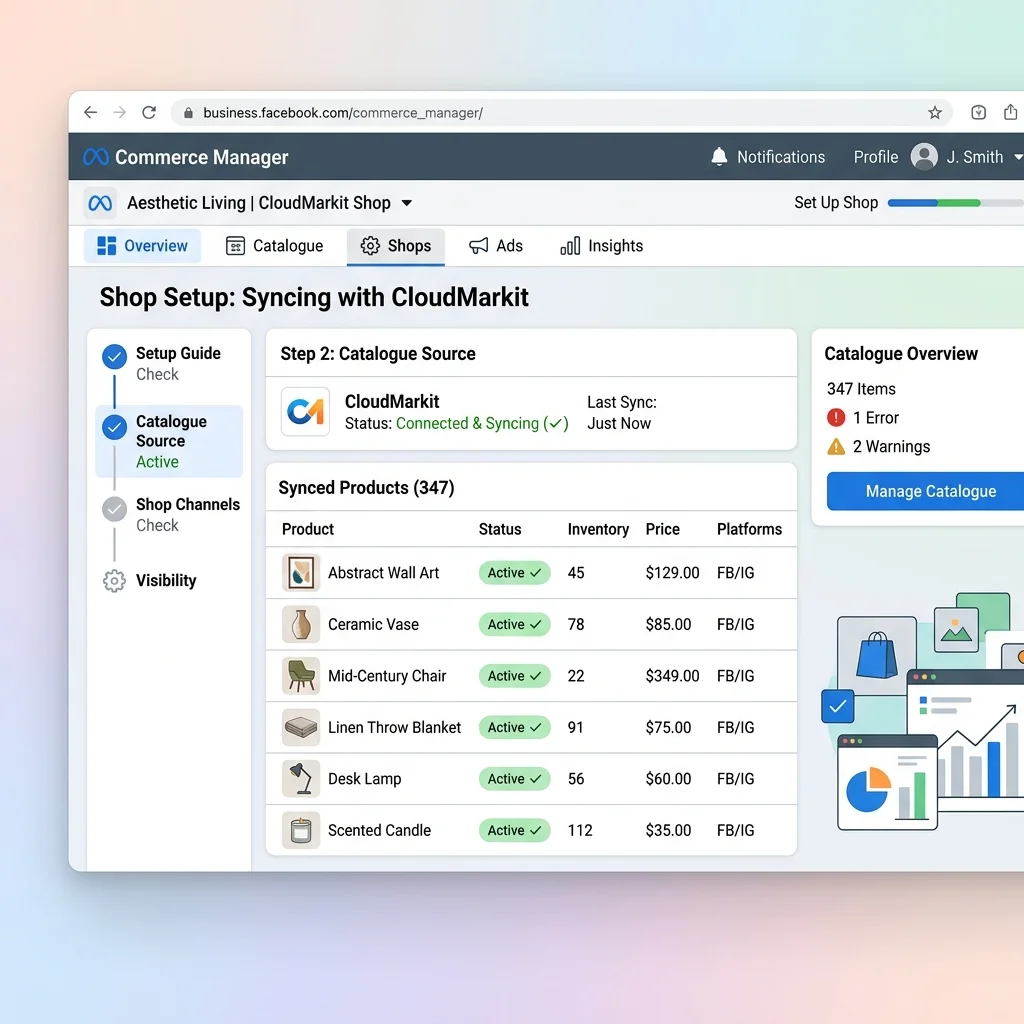Click Active status badge for Scented Candle

coord(515,831)
